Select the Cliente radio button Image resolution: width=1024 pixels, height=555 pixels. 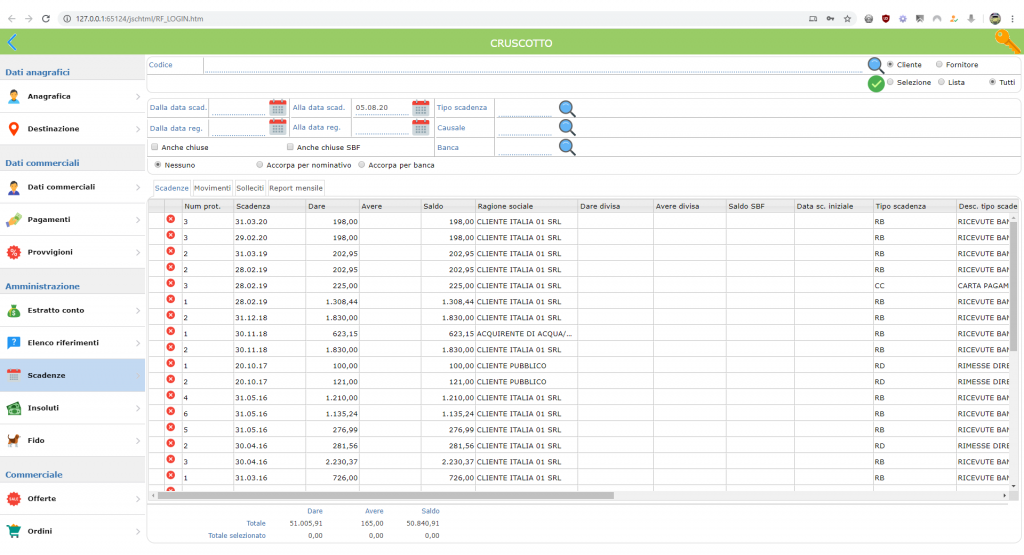(890, 64)
